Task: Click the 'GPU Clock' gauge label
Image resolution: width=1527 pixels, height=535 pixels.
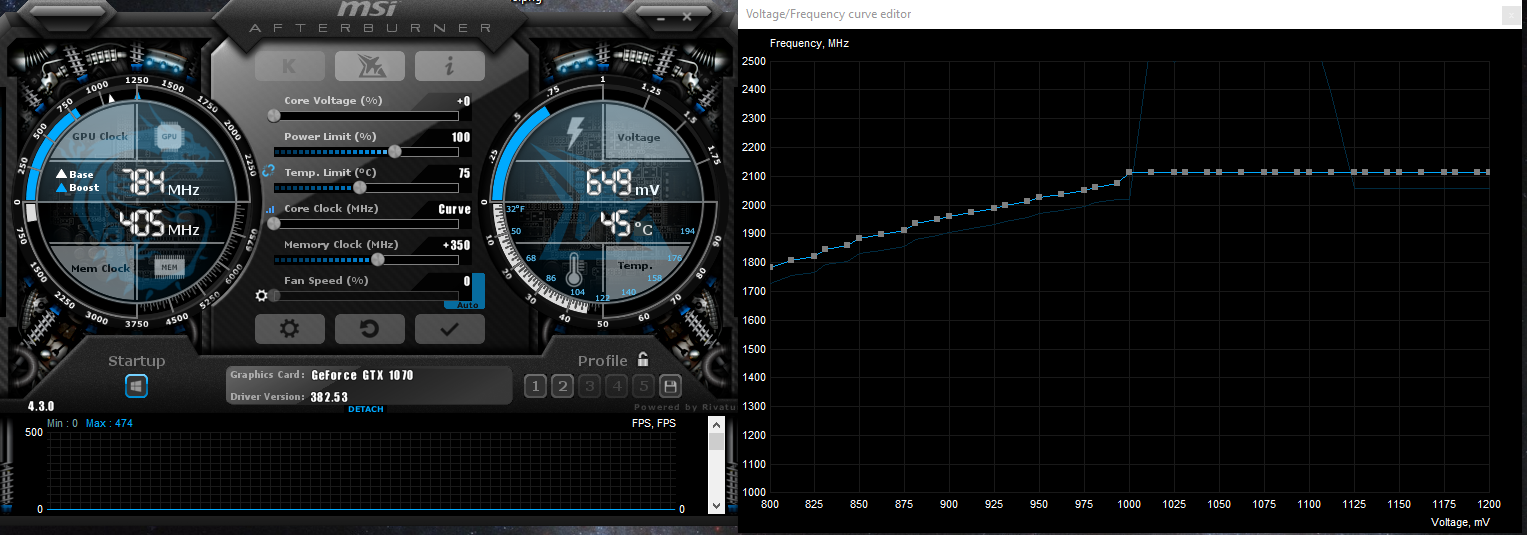Action: (x=100, y=136)
